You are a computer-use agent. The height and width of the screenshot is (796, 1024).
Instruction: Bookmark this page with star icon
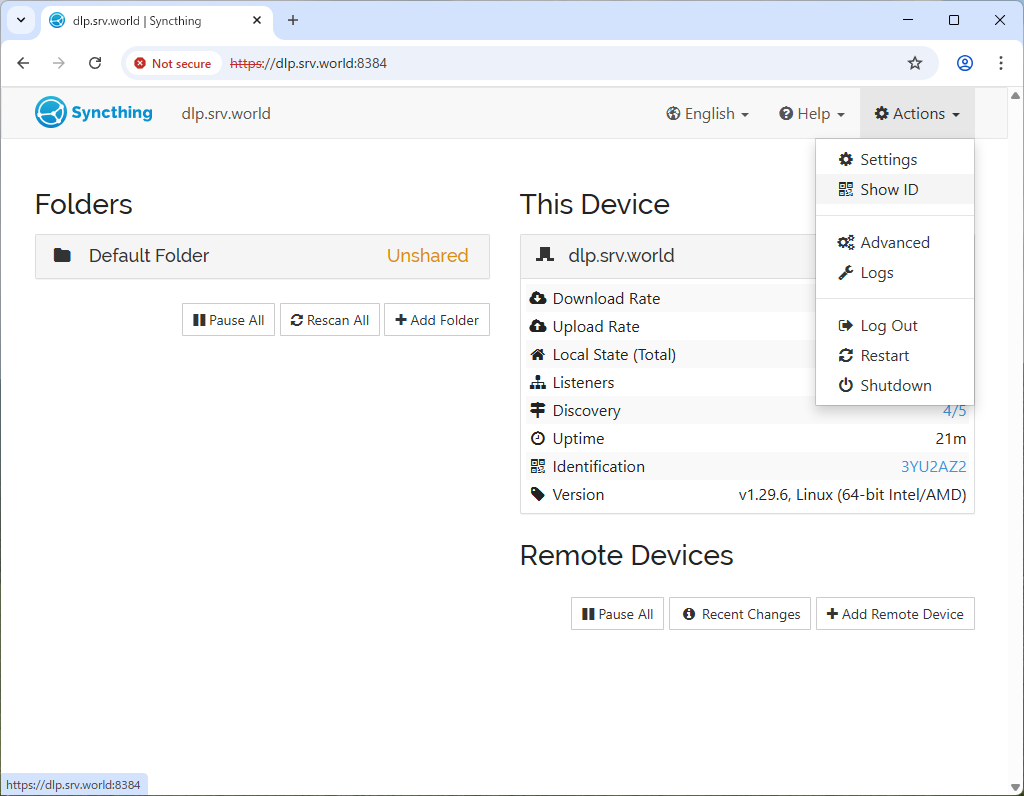pyautogui.click(x=915, y=63)
